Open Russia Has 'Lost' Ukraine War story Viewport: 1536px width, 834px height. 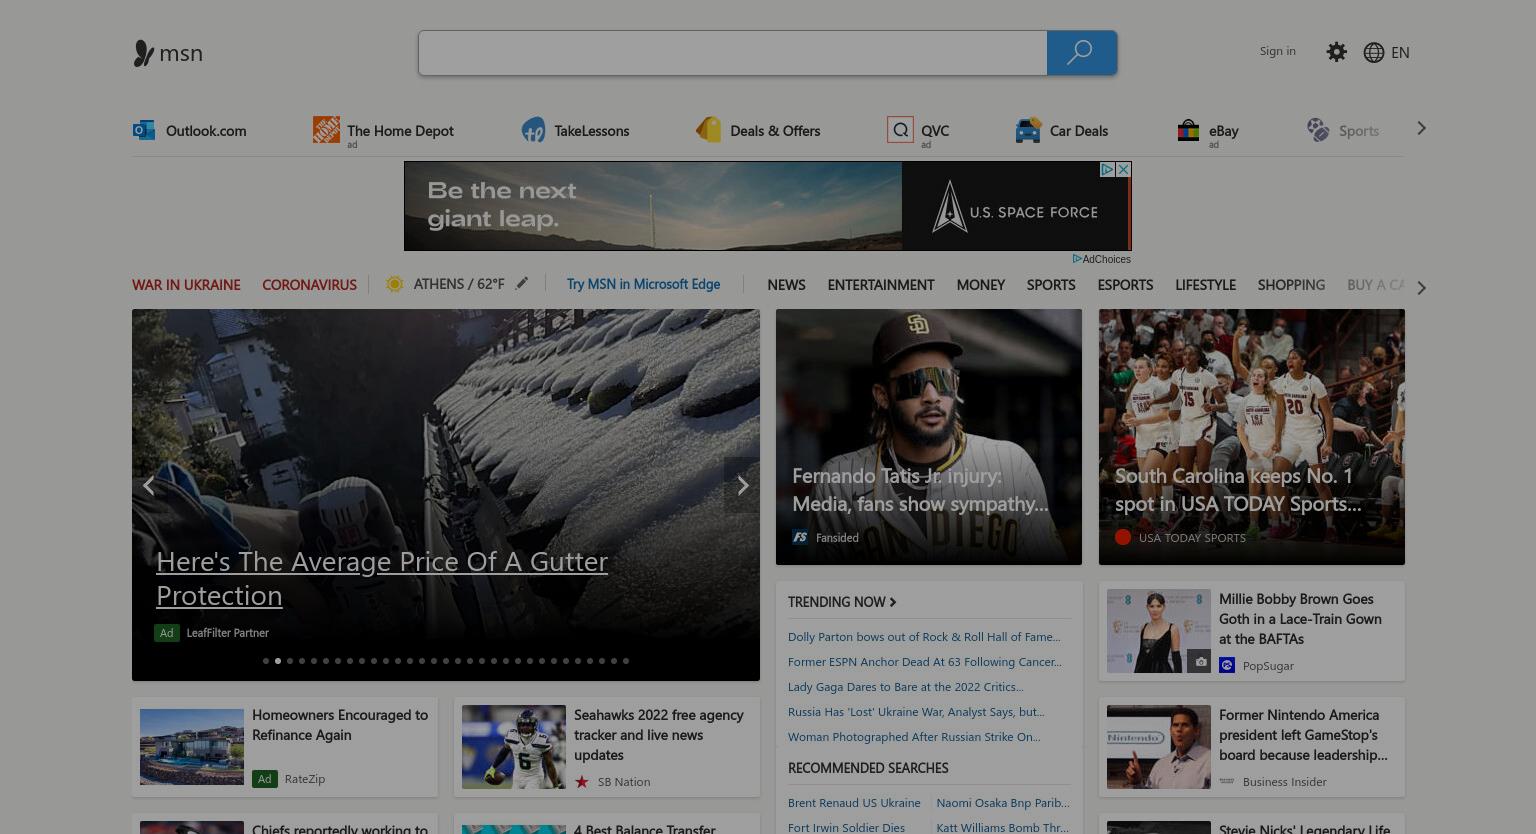[916, 711]
